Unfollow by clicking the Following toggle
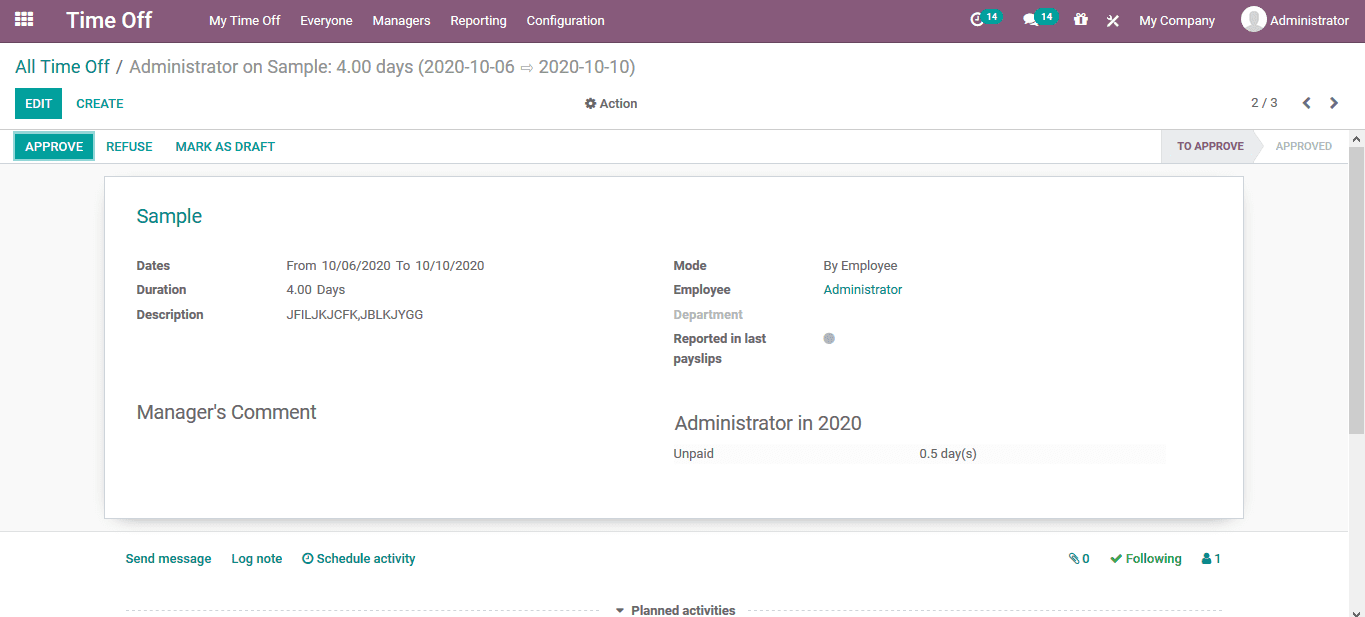The height and width of the screenshot is (617, 1365). click(1145, 558)
